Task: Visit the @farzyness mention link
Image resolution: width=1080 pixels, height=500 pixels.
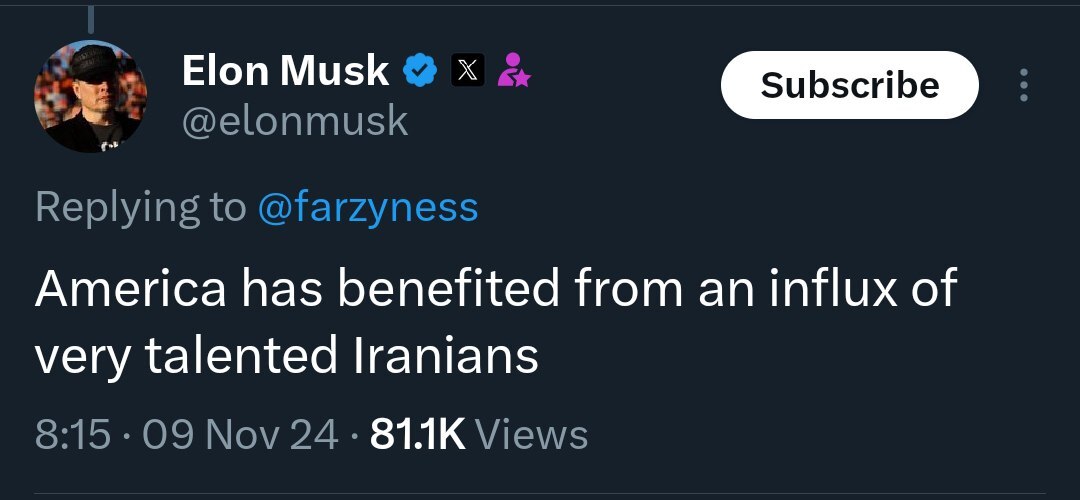Action: pyautogui.click(x=367, y=207)
